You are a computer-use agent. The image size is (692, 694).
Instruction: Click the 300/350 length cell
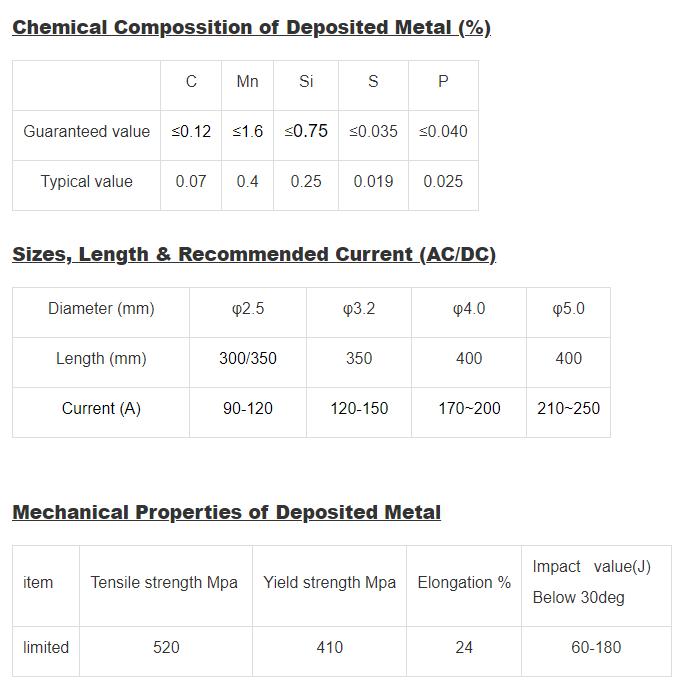(248, 358)
